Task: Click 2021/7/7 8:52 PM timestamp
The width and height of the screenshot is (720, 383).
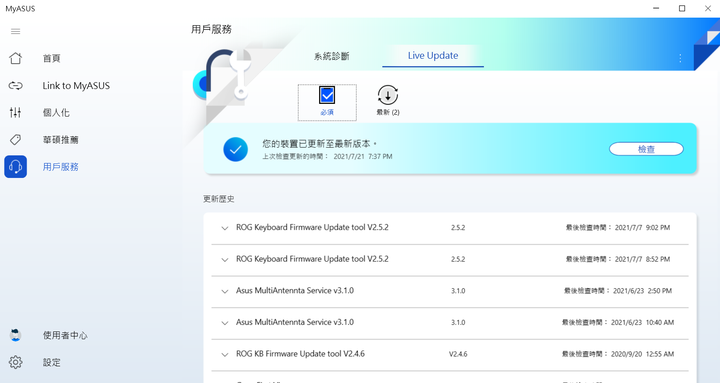Action: [x=642, y=259]
